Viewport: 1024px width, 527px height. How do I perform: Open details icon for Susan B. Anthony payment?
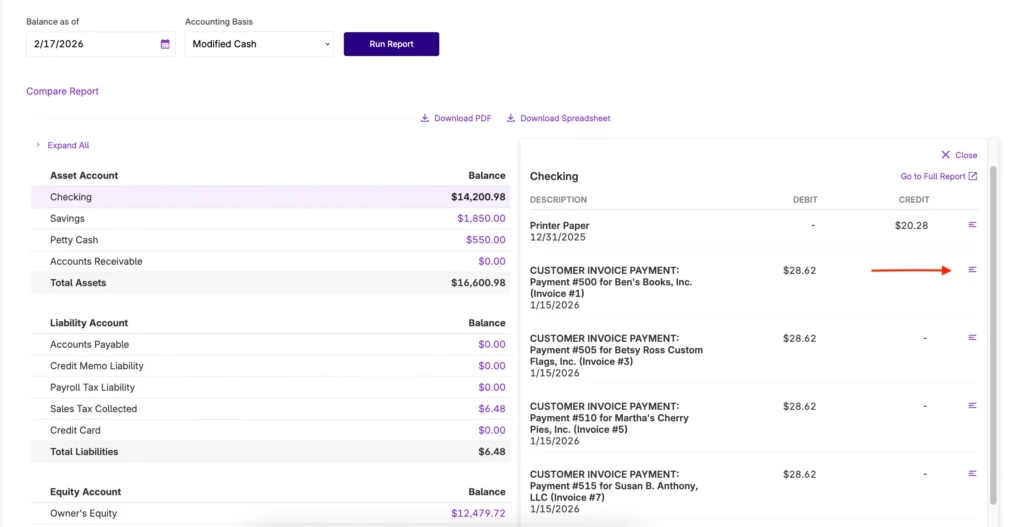click(972, 474)
